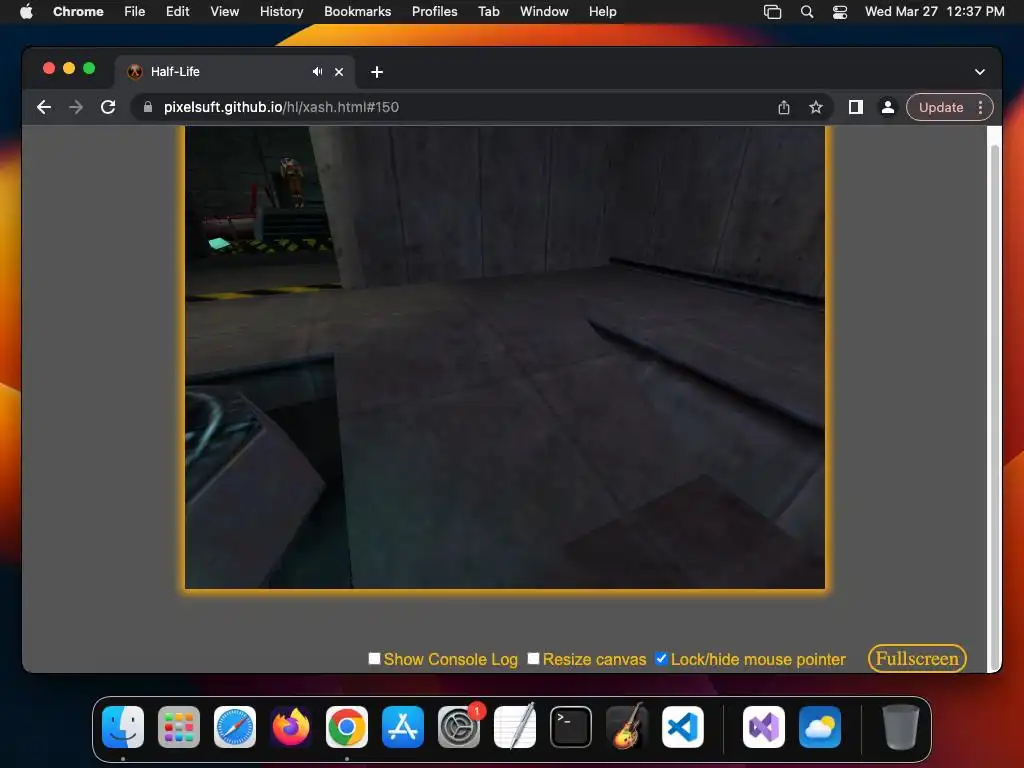Image resolution: width=1024 pixels, height=768 pixels.
Task: Launch Safari from the Dock
Action: 235,726
